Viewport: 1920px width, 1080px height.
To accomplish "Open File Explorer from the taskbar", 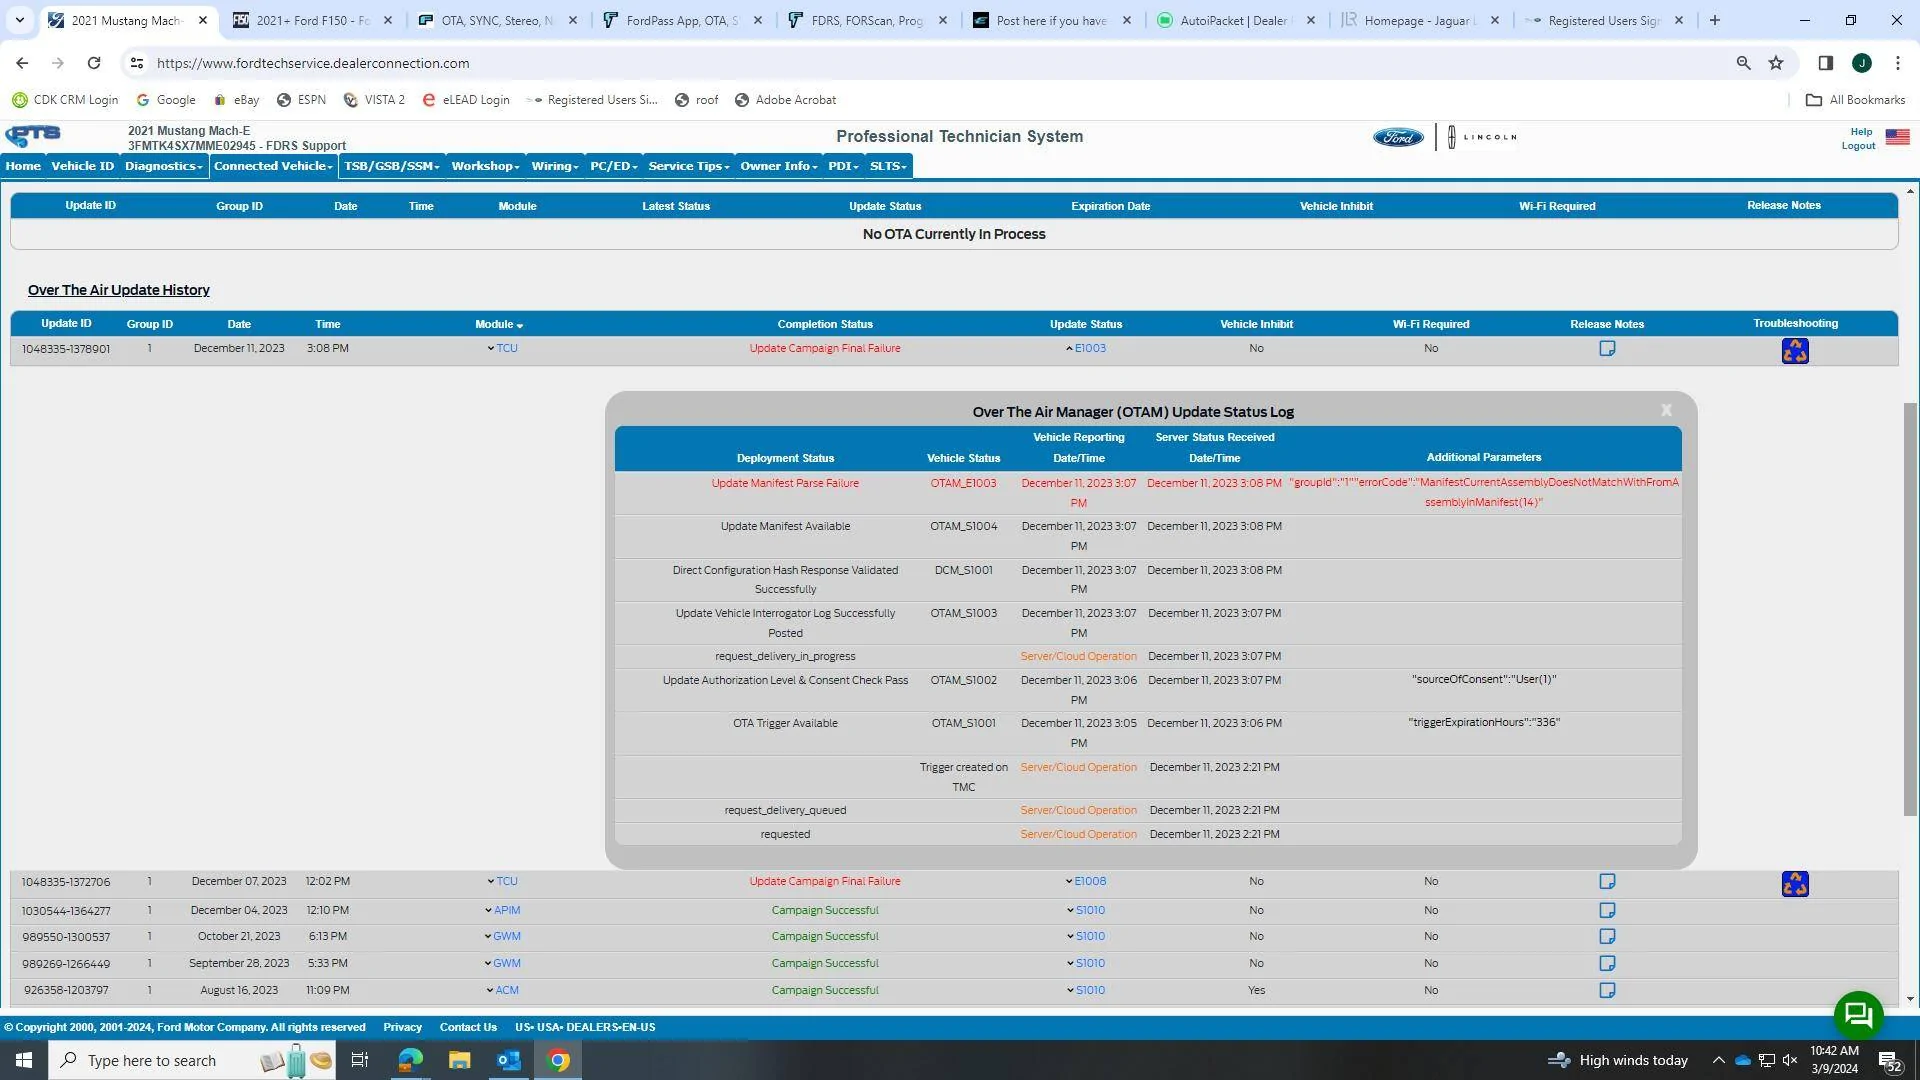I will pos(459,1060).
